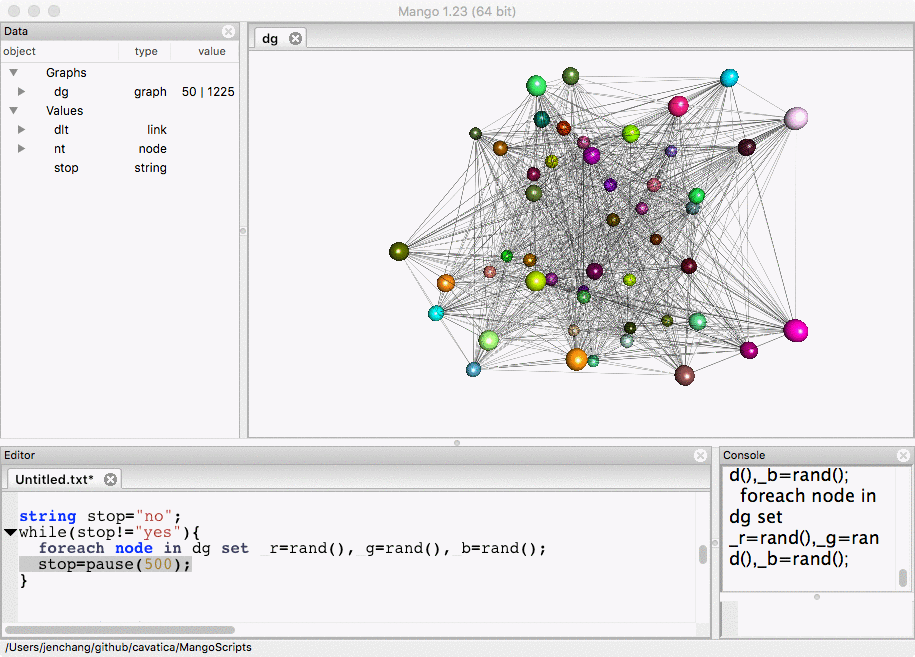Viewport: 915px width, 657px height.
Task: Click the 'value' column header
Action: [x=211, y=51]
